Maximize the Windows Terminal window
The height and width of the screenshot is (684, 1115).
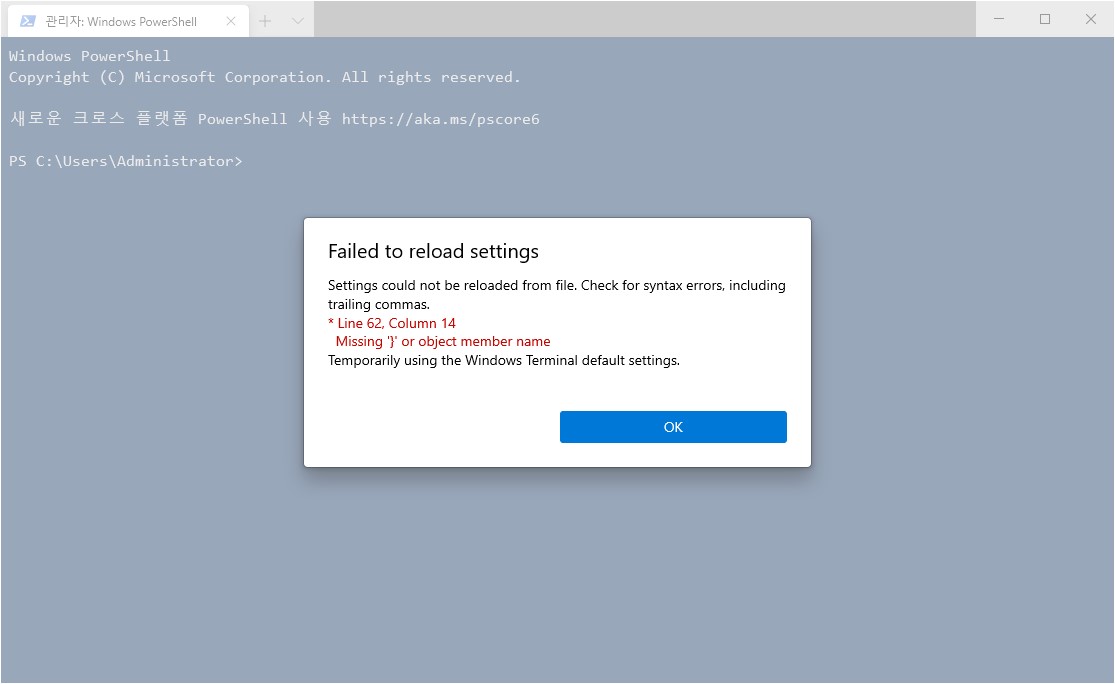coord(1045,19)
